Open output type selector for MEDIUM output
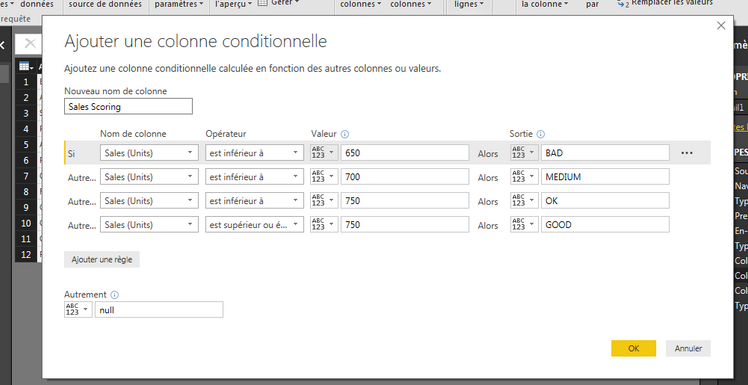 coord(524,177)
